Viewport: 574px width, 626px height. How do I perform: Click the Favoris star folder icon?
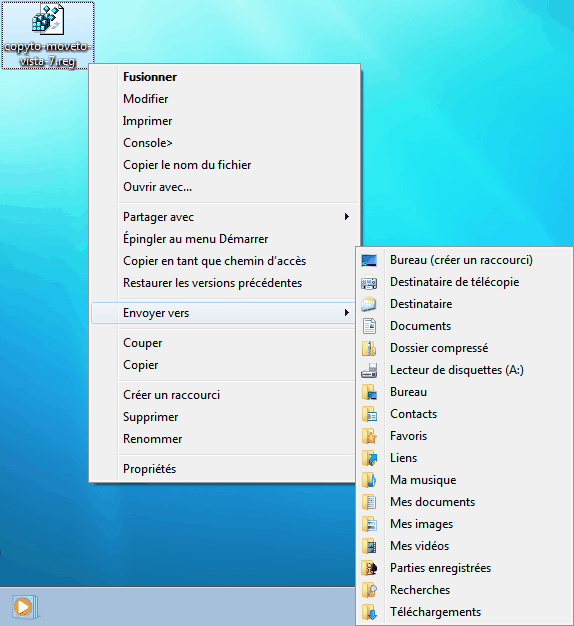[x=369, y=436]
